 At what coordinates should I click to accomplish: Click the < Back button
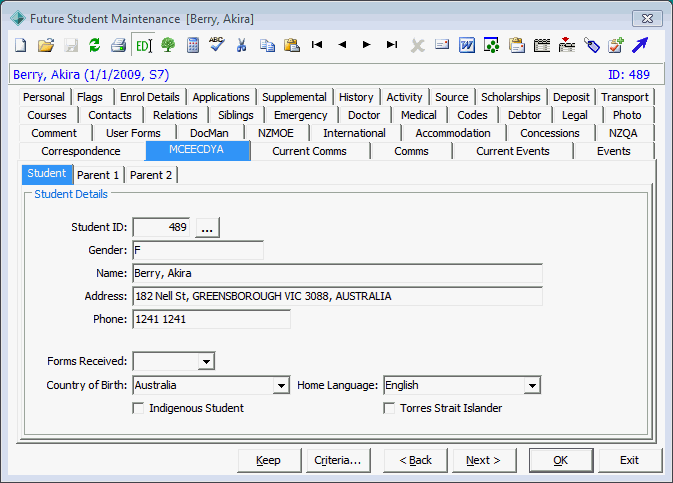(x=415, y=460)
